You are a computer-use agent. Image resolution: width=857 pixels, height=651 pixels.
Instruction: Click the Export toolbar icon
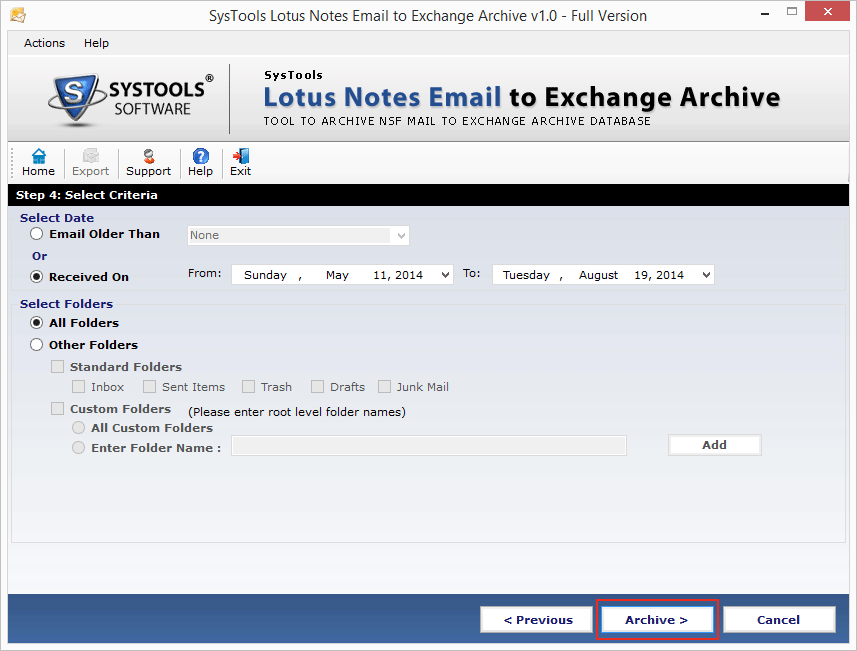tap(90, 163)
